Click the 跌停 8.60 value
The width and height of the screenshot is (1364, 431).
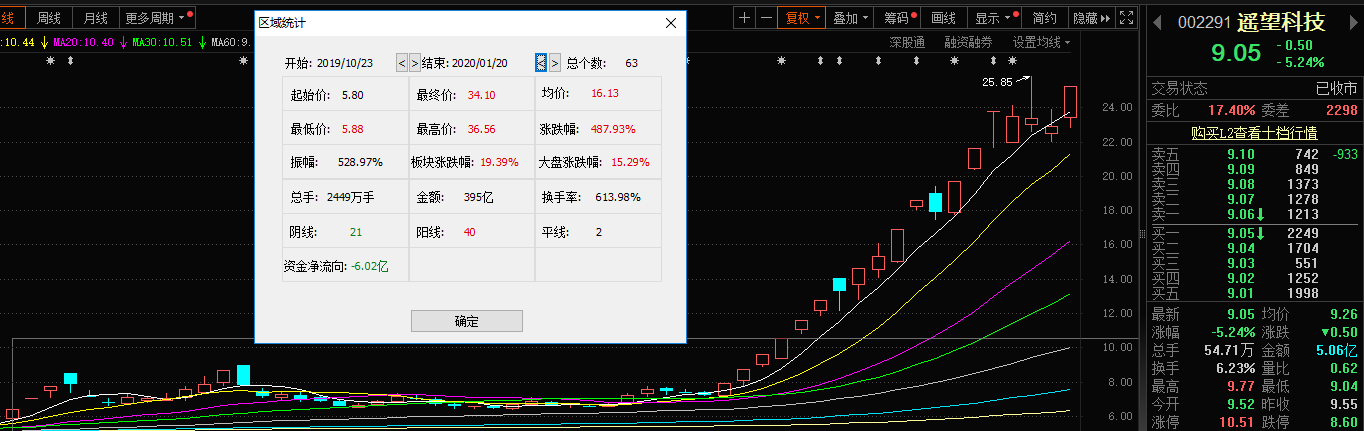pyautogui.click(x=1343, y=423)
